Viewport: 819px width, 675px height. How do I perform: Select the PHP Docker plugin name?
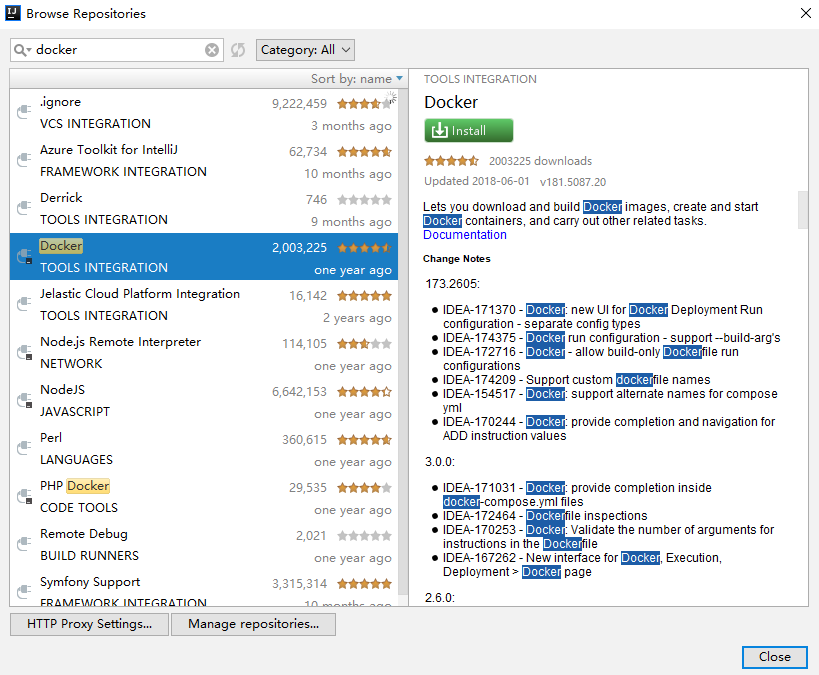[x=75, y=486]
